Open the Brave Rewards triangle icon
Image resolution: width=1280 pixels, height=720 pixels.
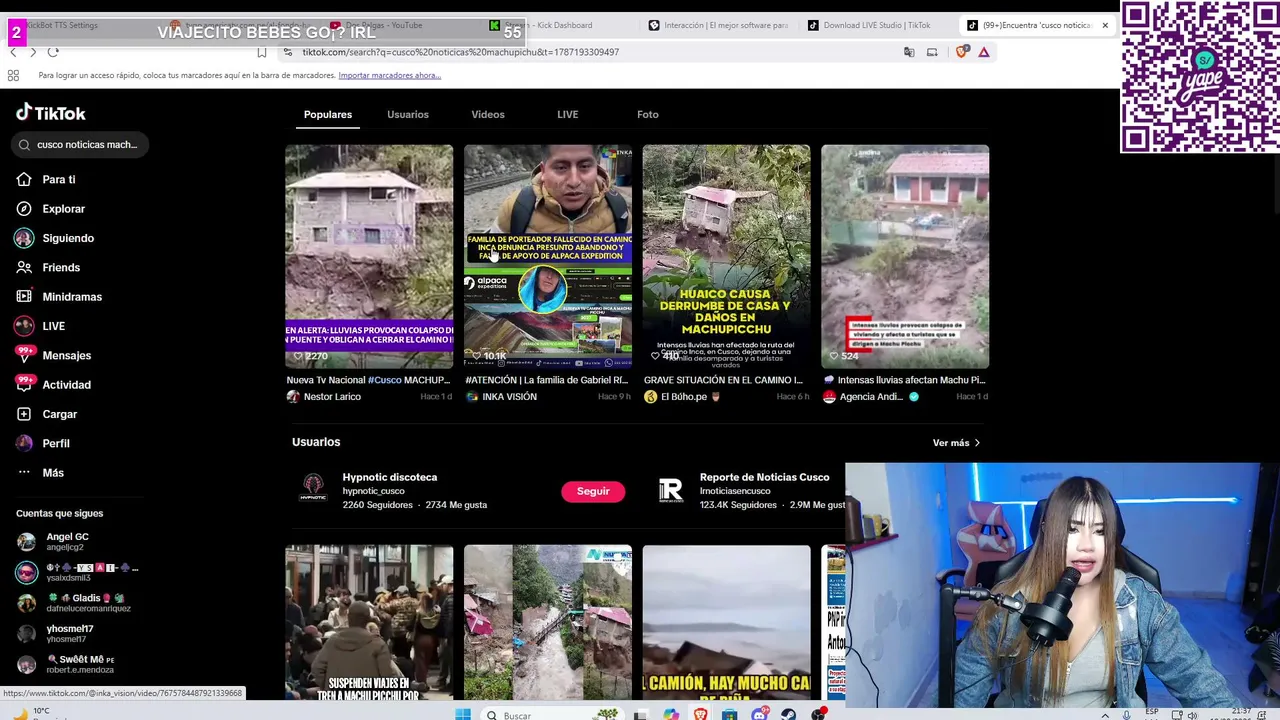[984, 52]
